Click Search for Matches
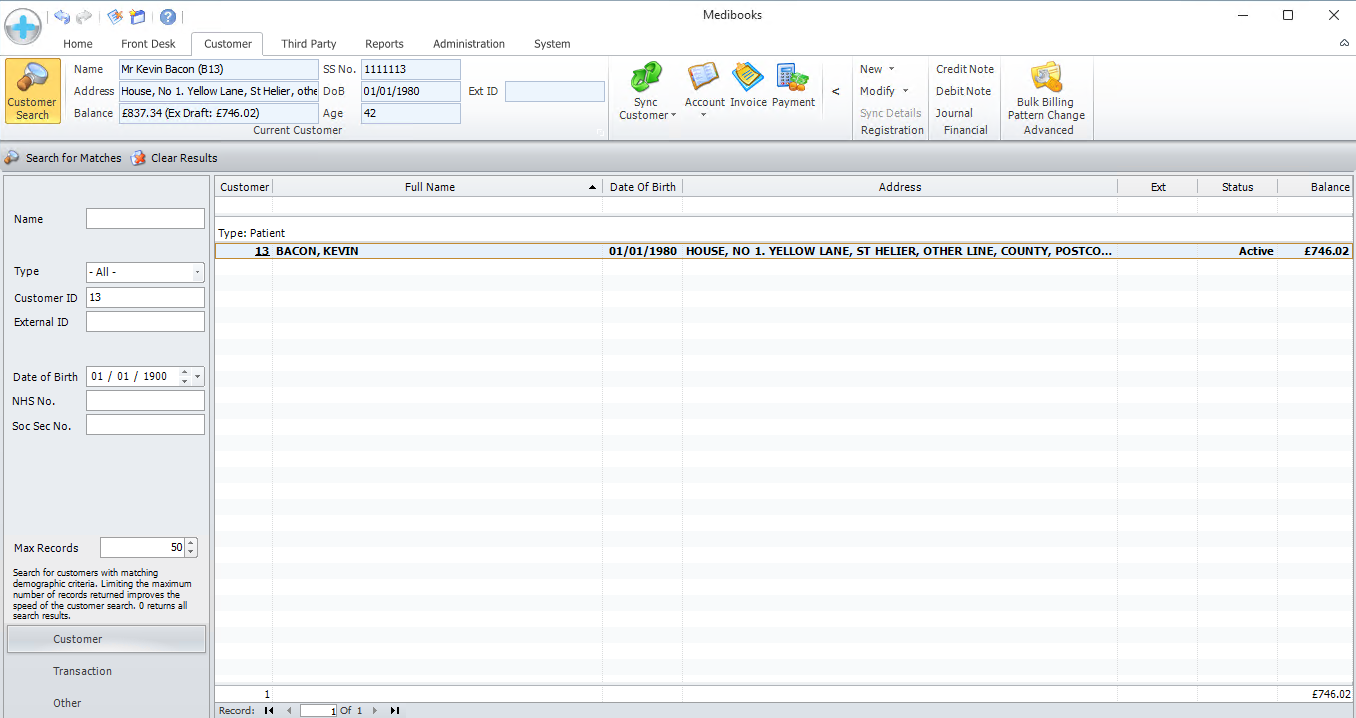 coord(63,158)
